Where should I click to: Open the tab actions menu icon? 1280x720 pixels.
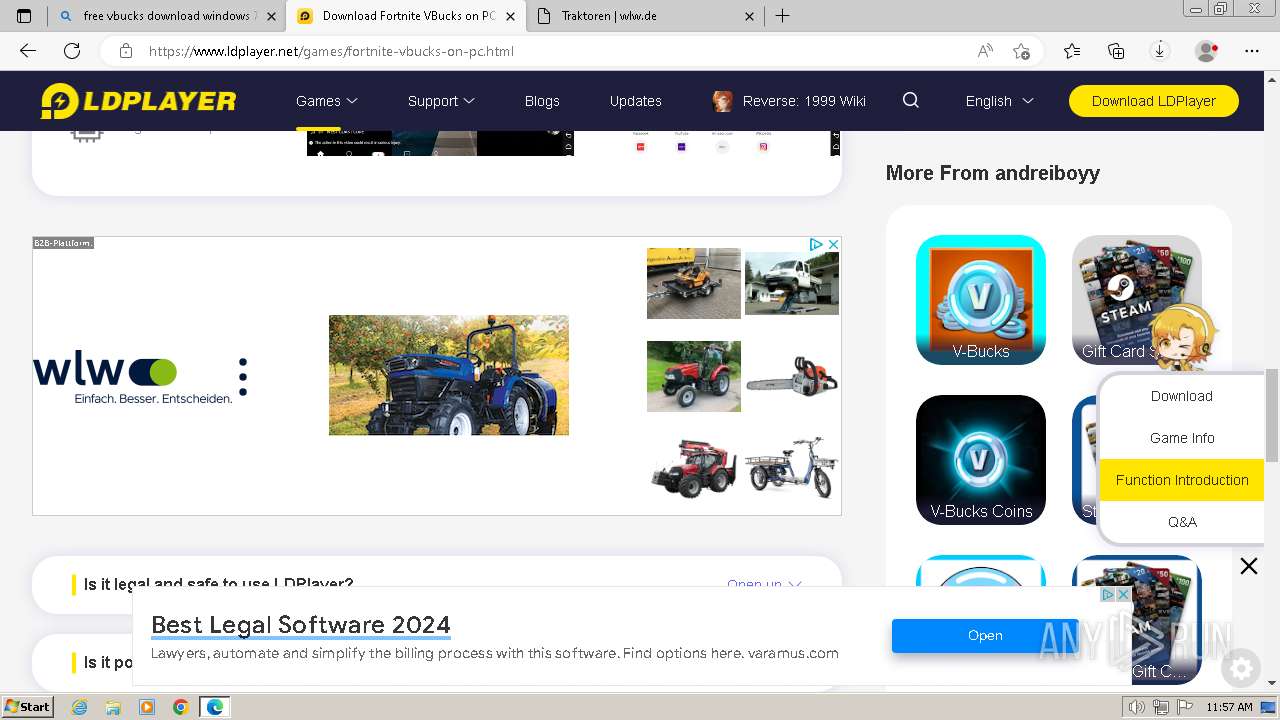(24, 16)
